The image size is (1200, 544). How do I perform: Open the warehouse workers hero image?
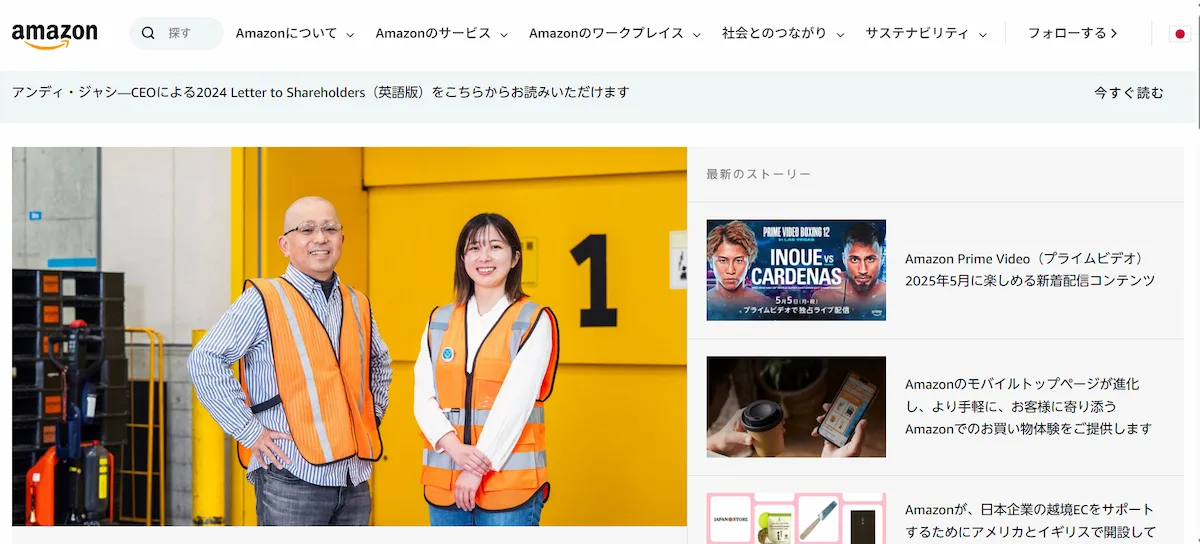coord(349,336)
